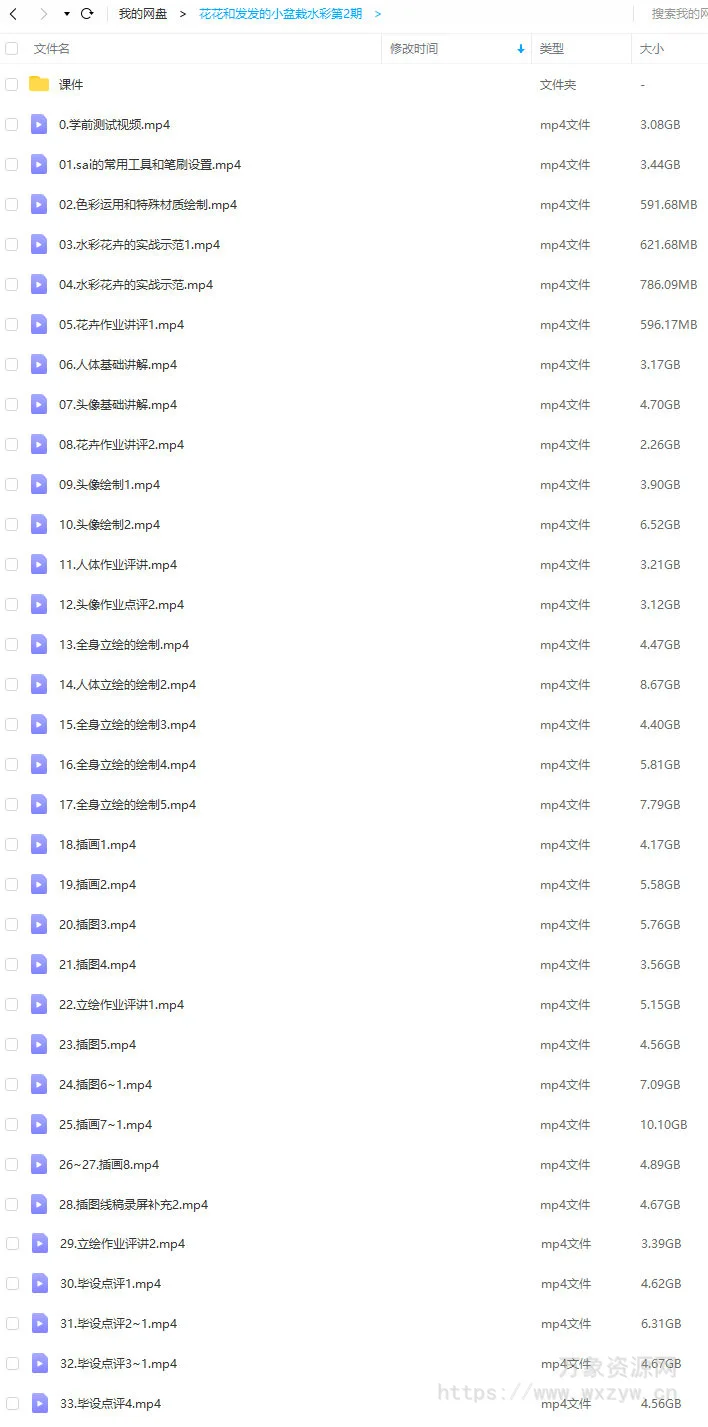The width and height of the screenshot is (708, 1427).
Task: Check the box for 课件 folder
Action: [12, 85]
